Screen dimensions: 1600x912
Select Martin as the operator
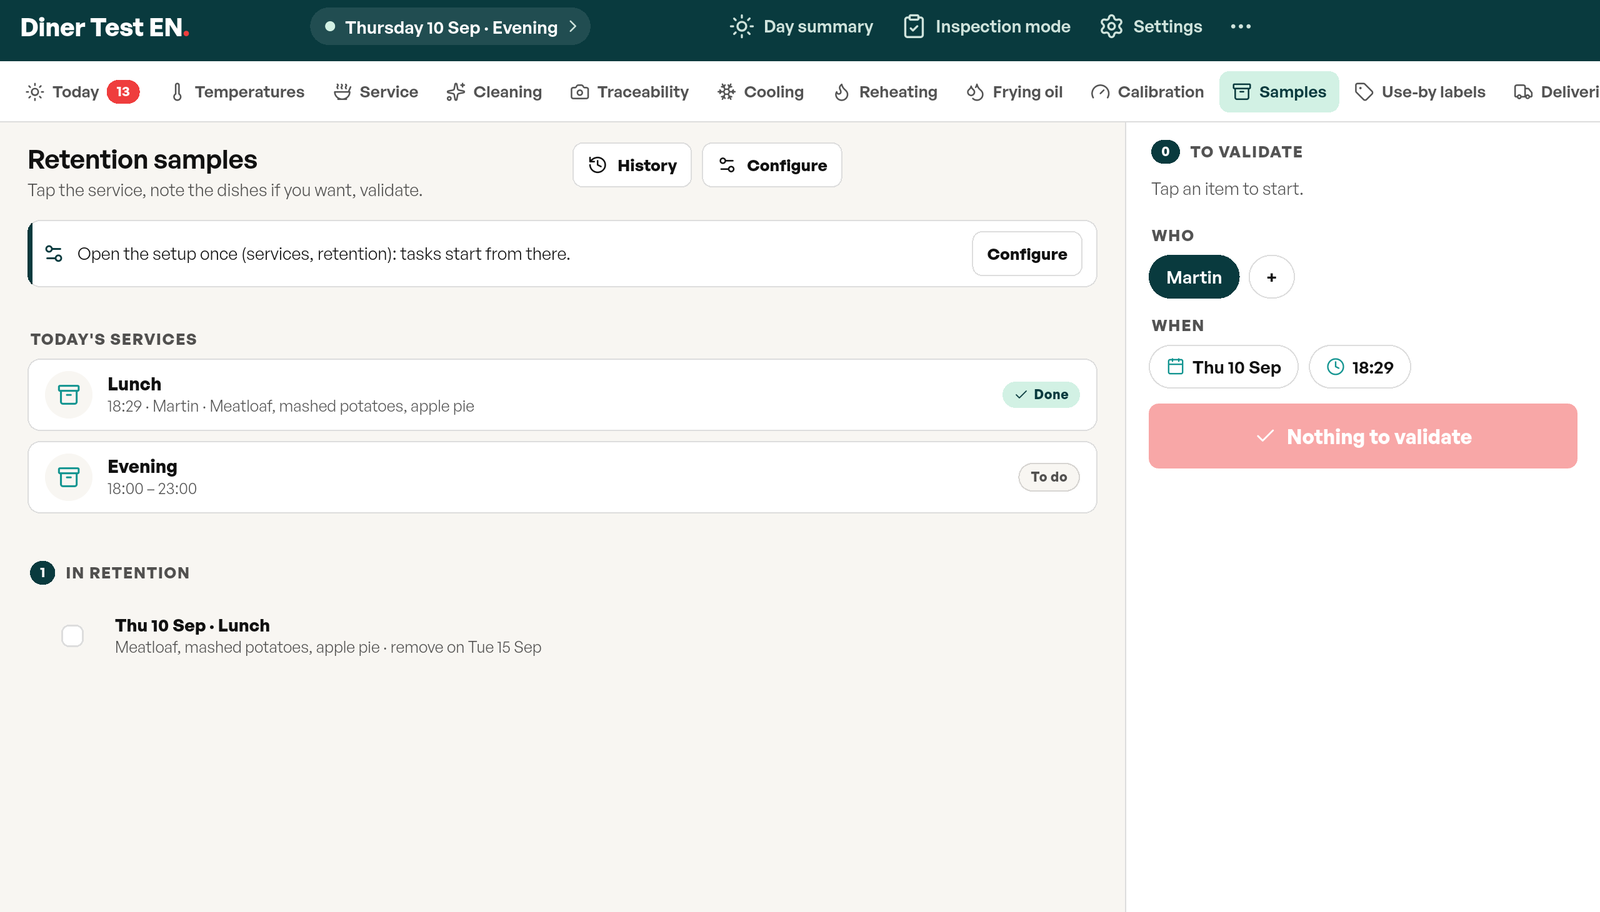point(1194,277)
